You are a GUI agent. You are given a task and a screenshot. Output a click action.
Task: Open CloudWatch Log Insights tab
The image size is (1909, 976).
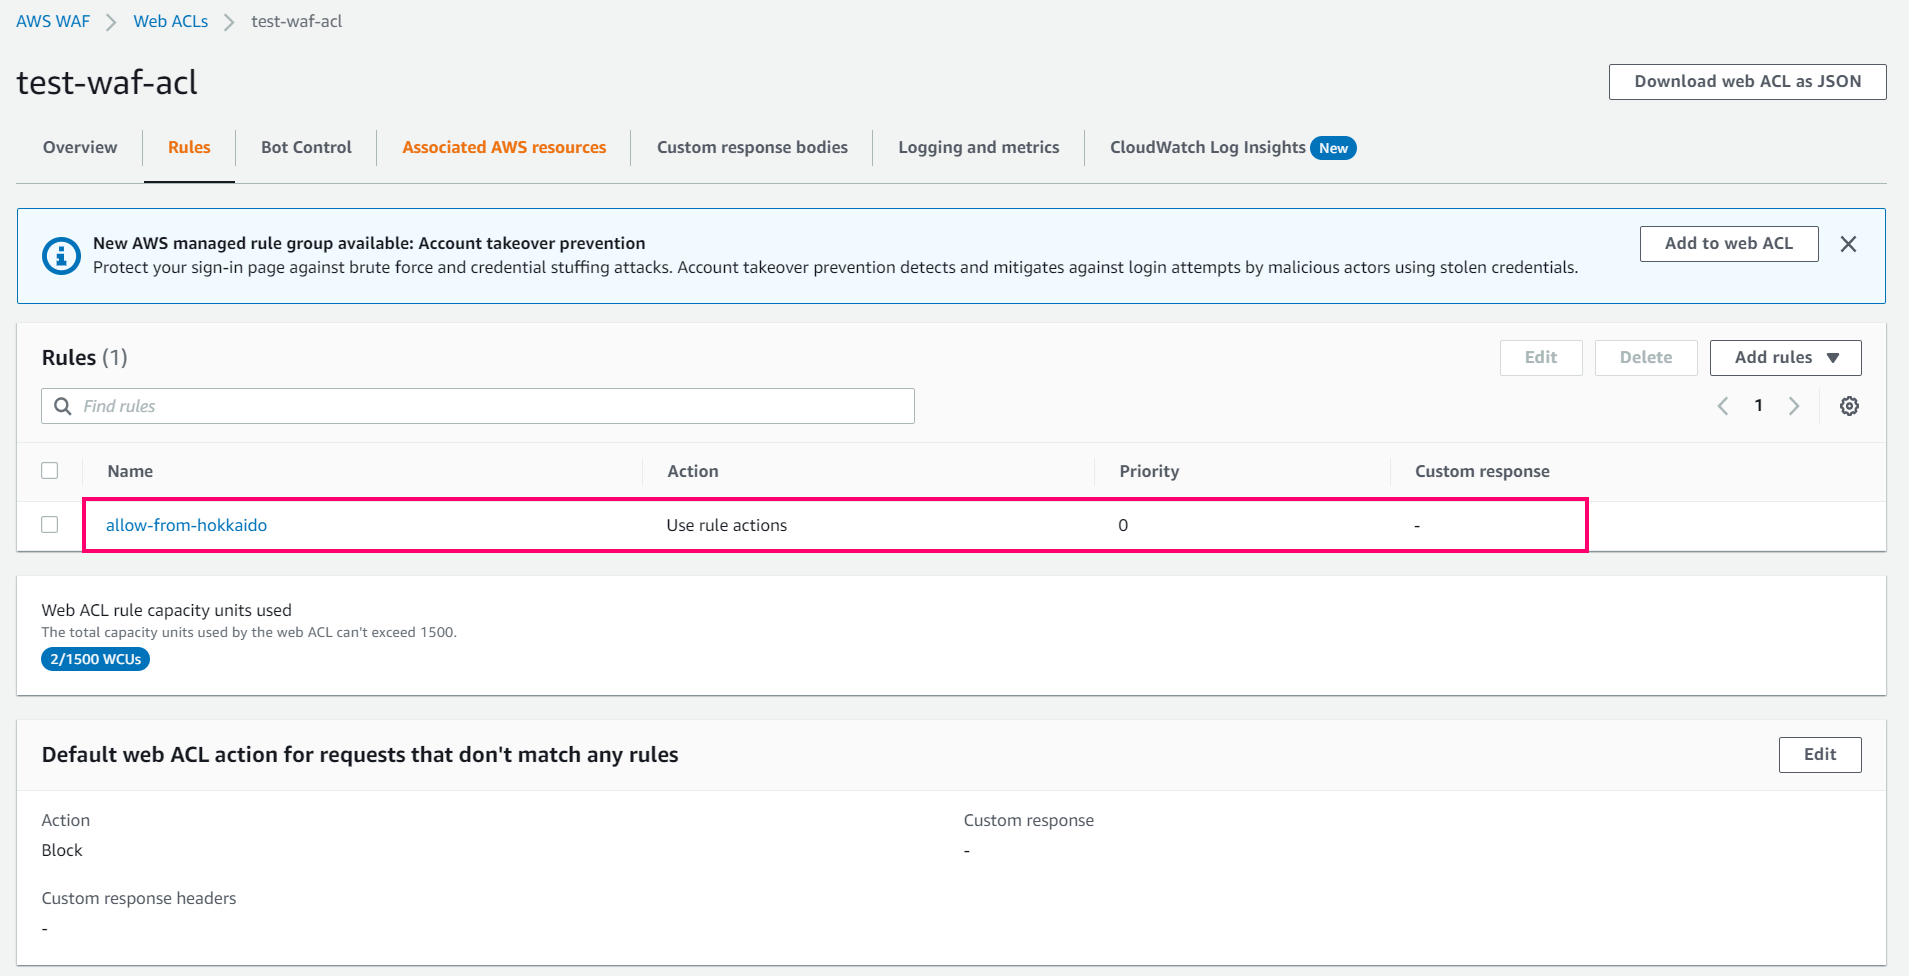pyautogui.click(x=1208, y=147)
